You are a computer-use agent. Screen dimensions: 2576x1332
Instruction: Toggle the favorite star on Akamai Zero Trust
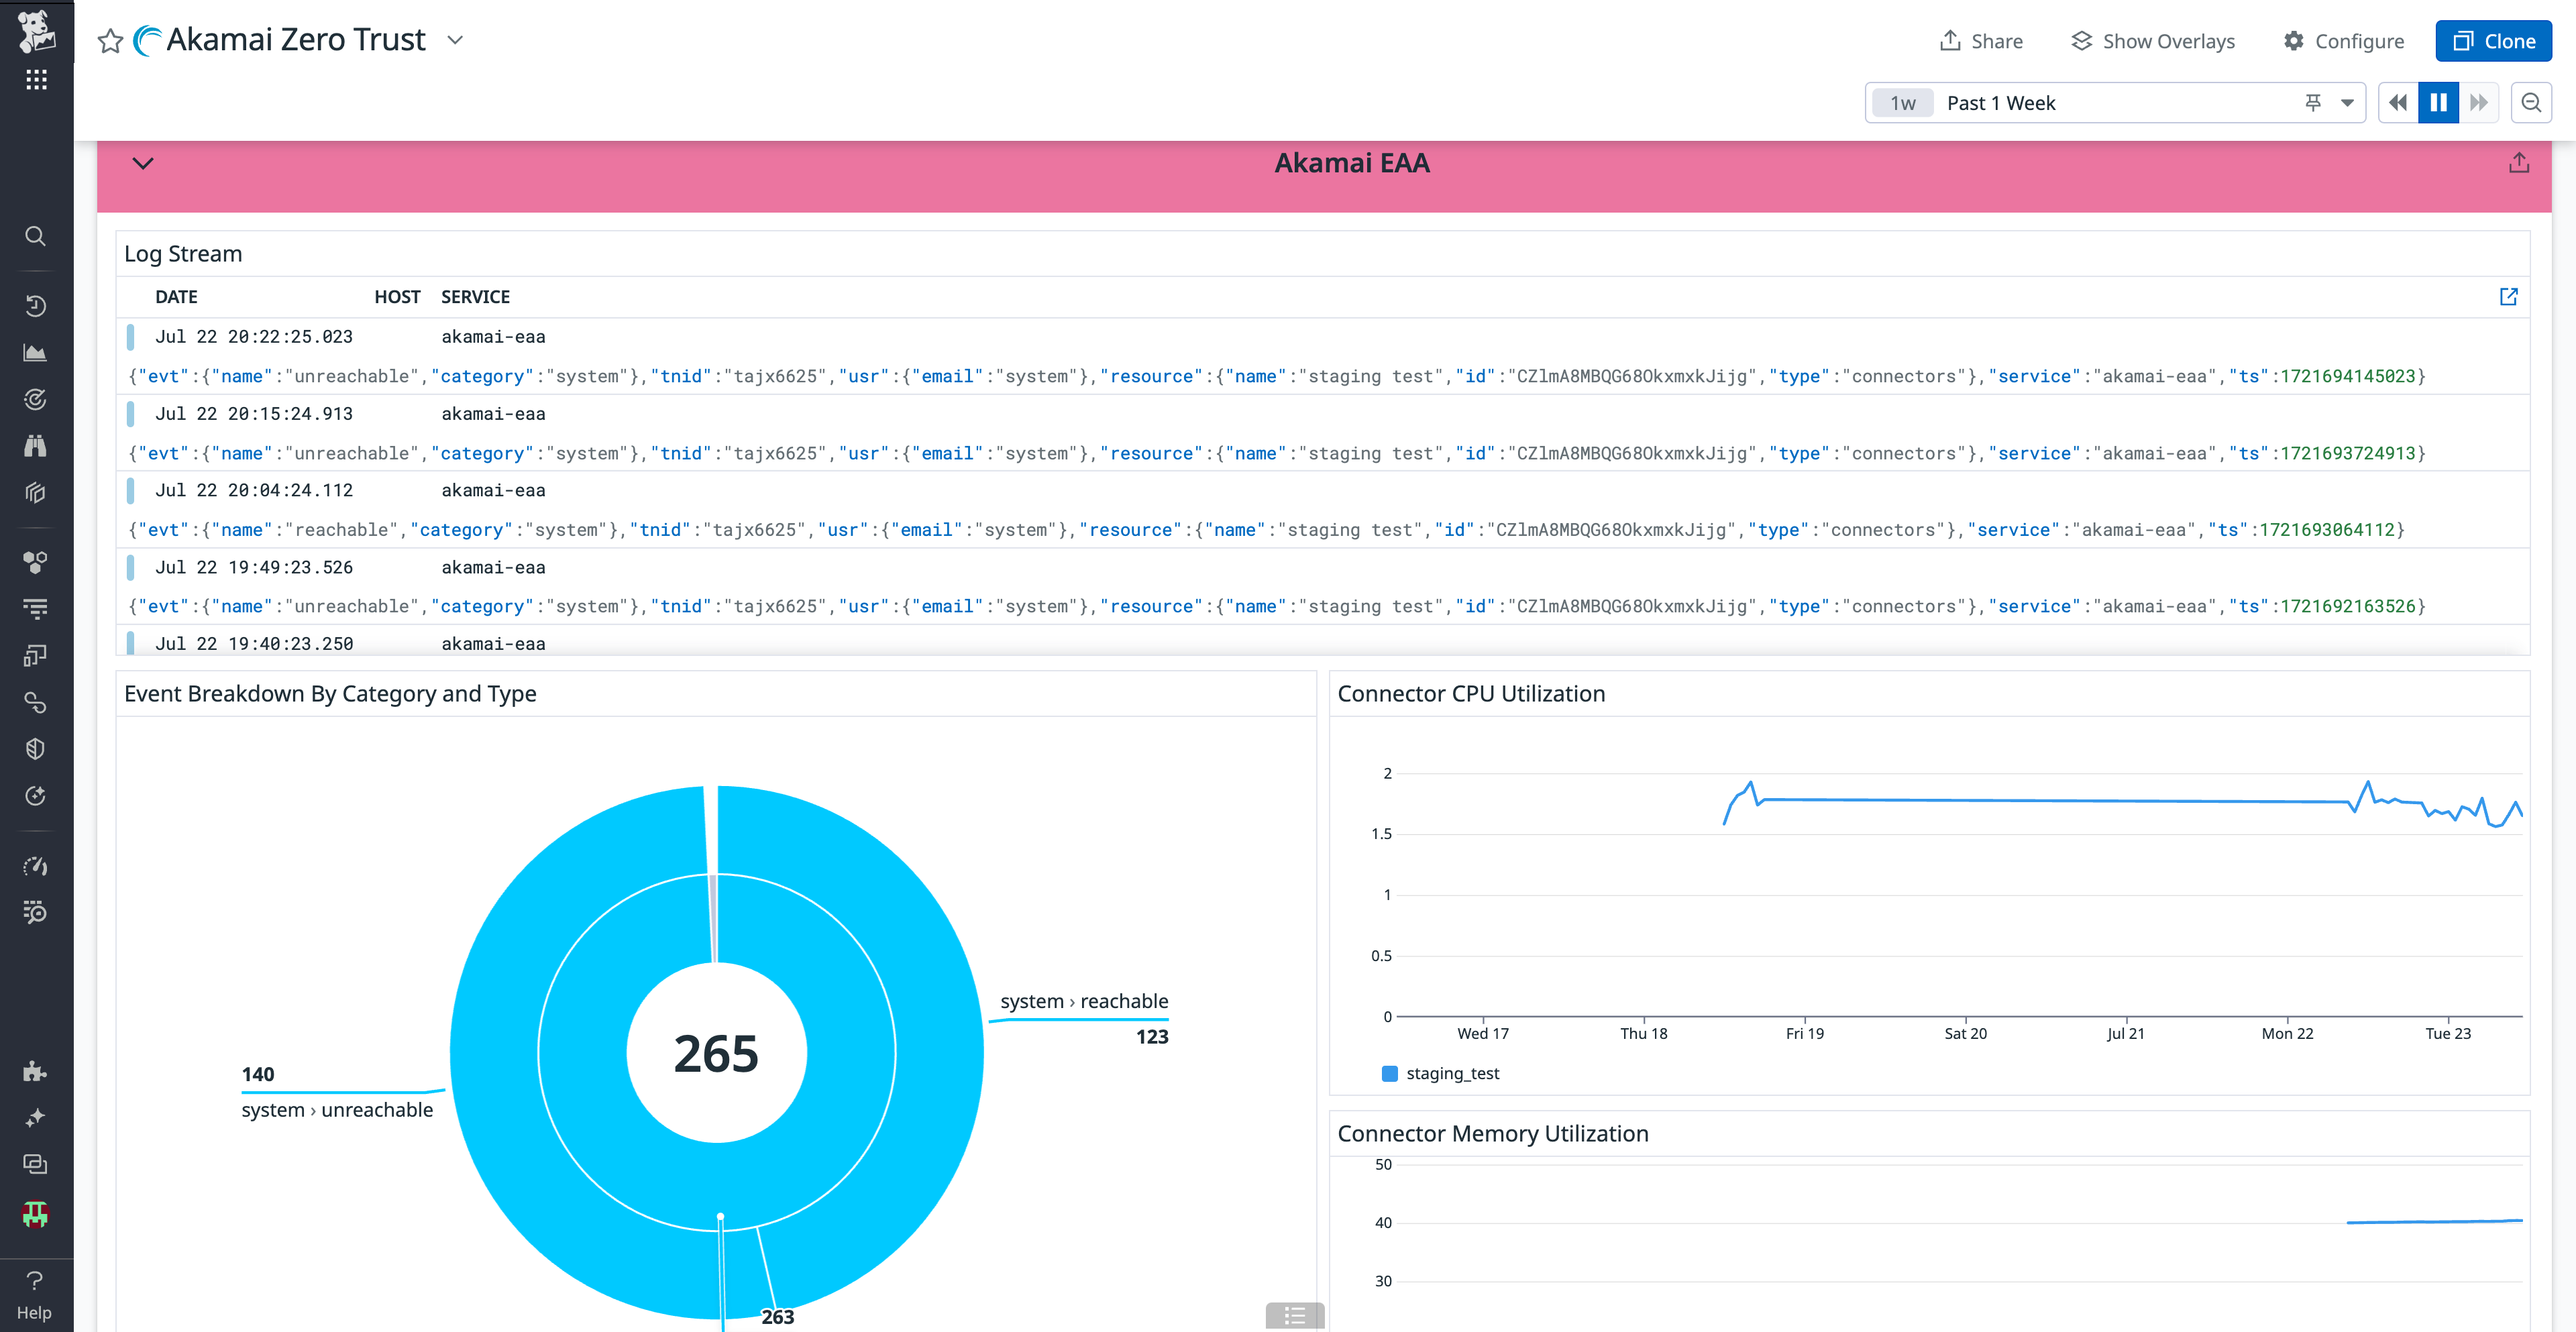pos(110,41)
